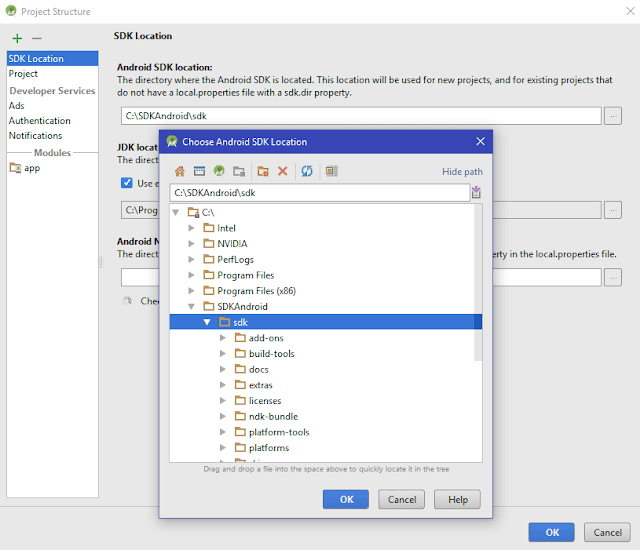Screen dimensions: 640x550
Task: Cancel the SDK chooser dialog
Action: coord(402,499)
